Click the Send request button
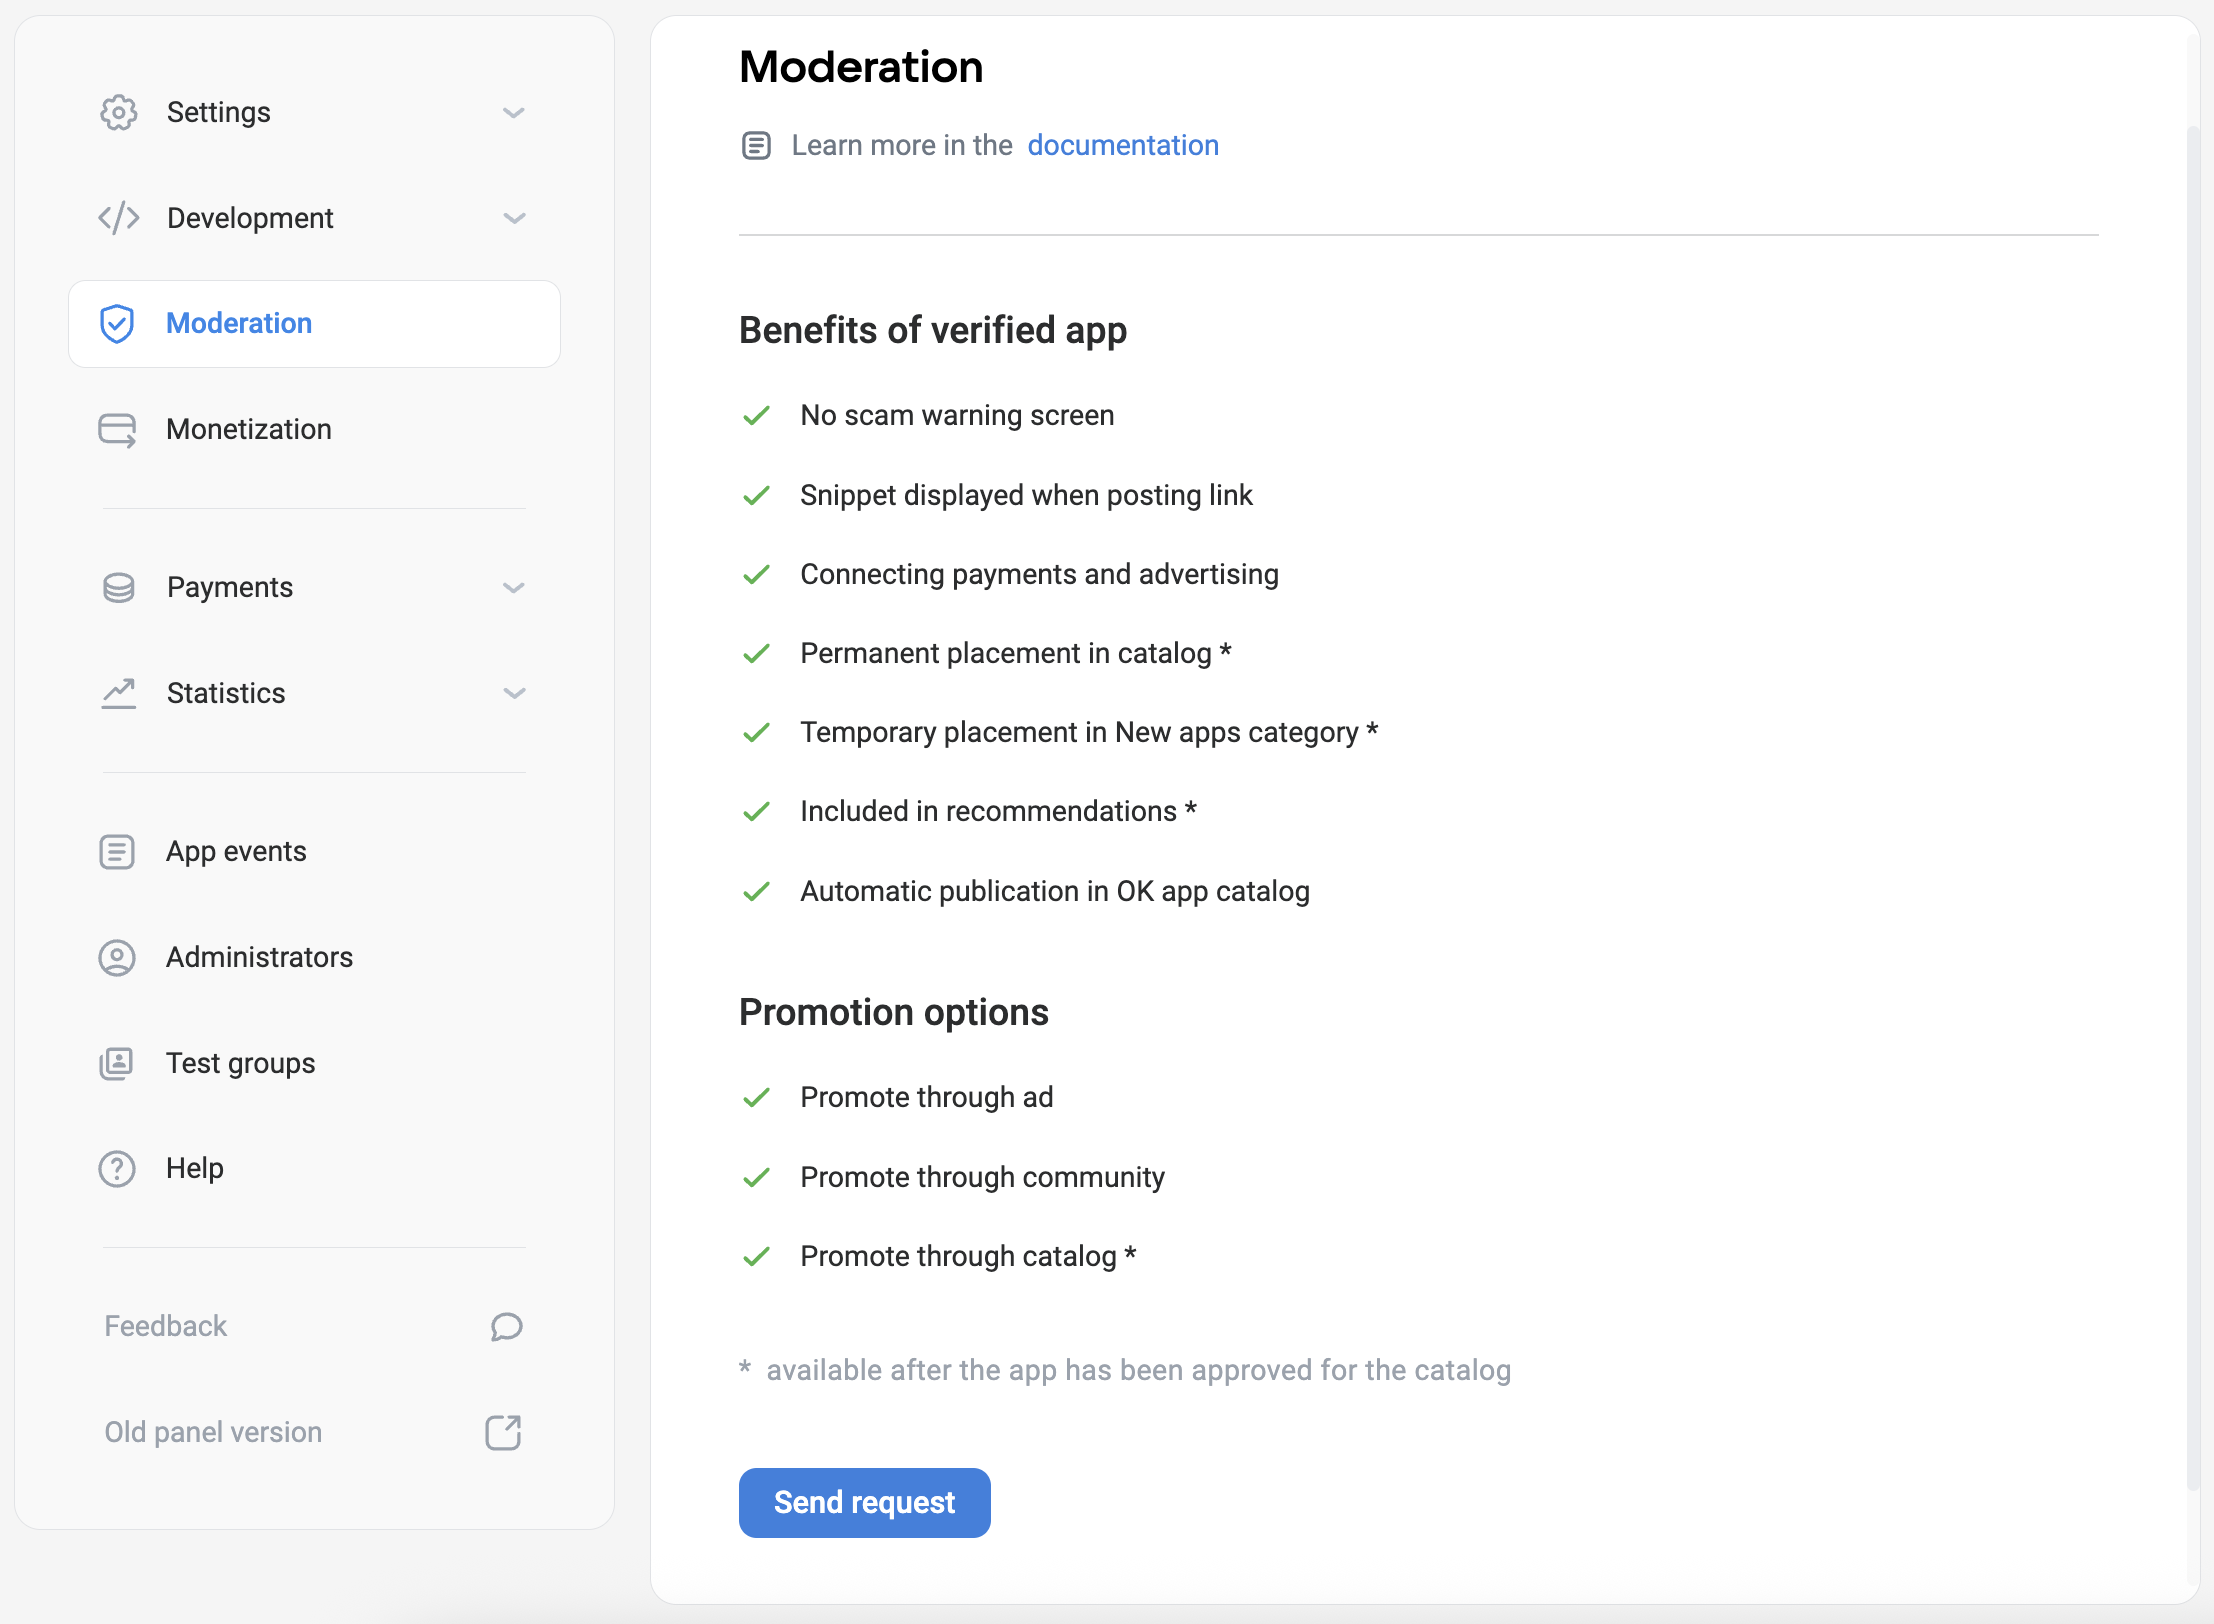Screen dimensions: 2214x1624 coord(864,1502)
